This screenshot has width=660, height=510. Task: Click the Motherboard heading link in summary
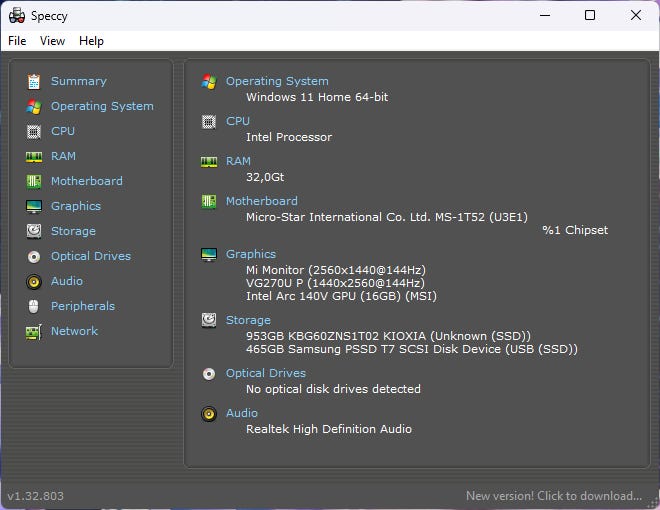pyautogui.click(x=262, y=201)
